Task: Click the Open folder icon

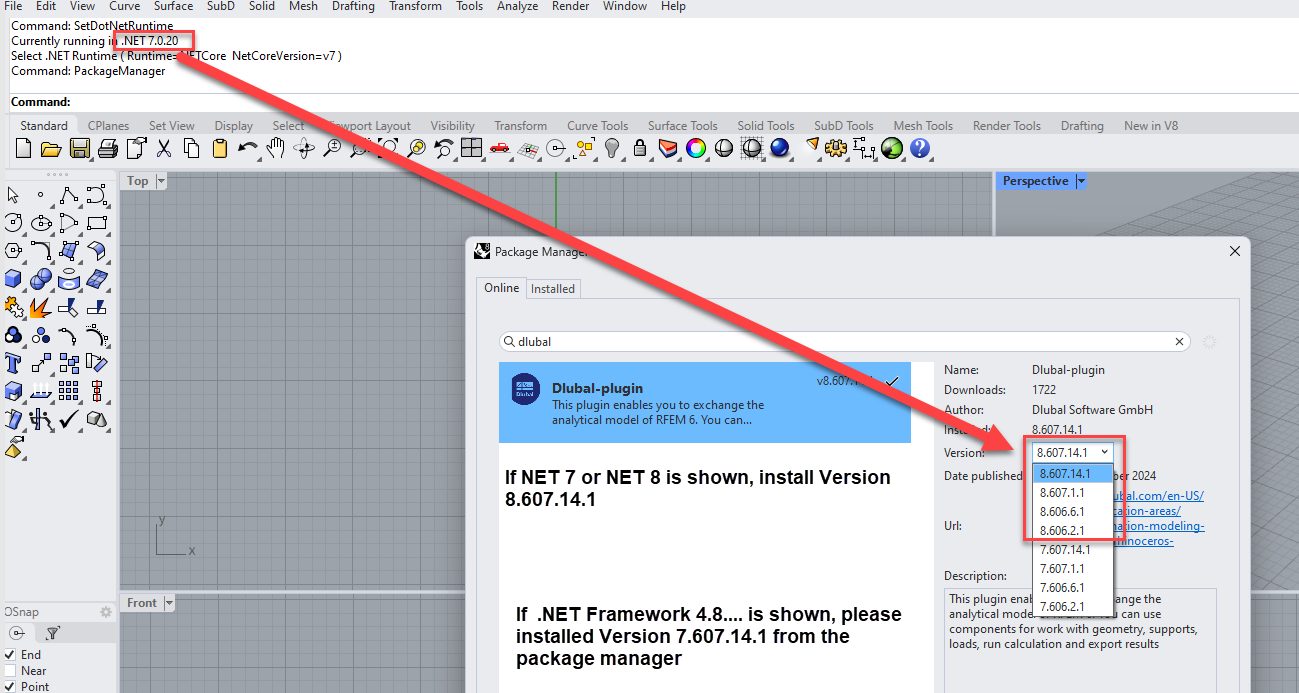Action: [x=51, y=149]
